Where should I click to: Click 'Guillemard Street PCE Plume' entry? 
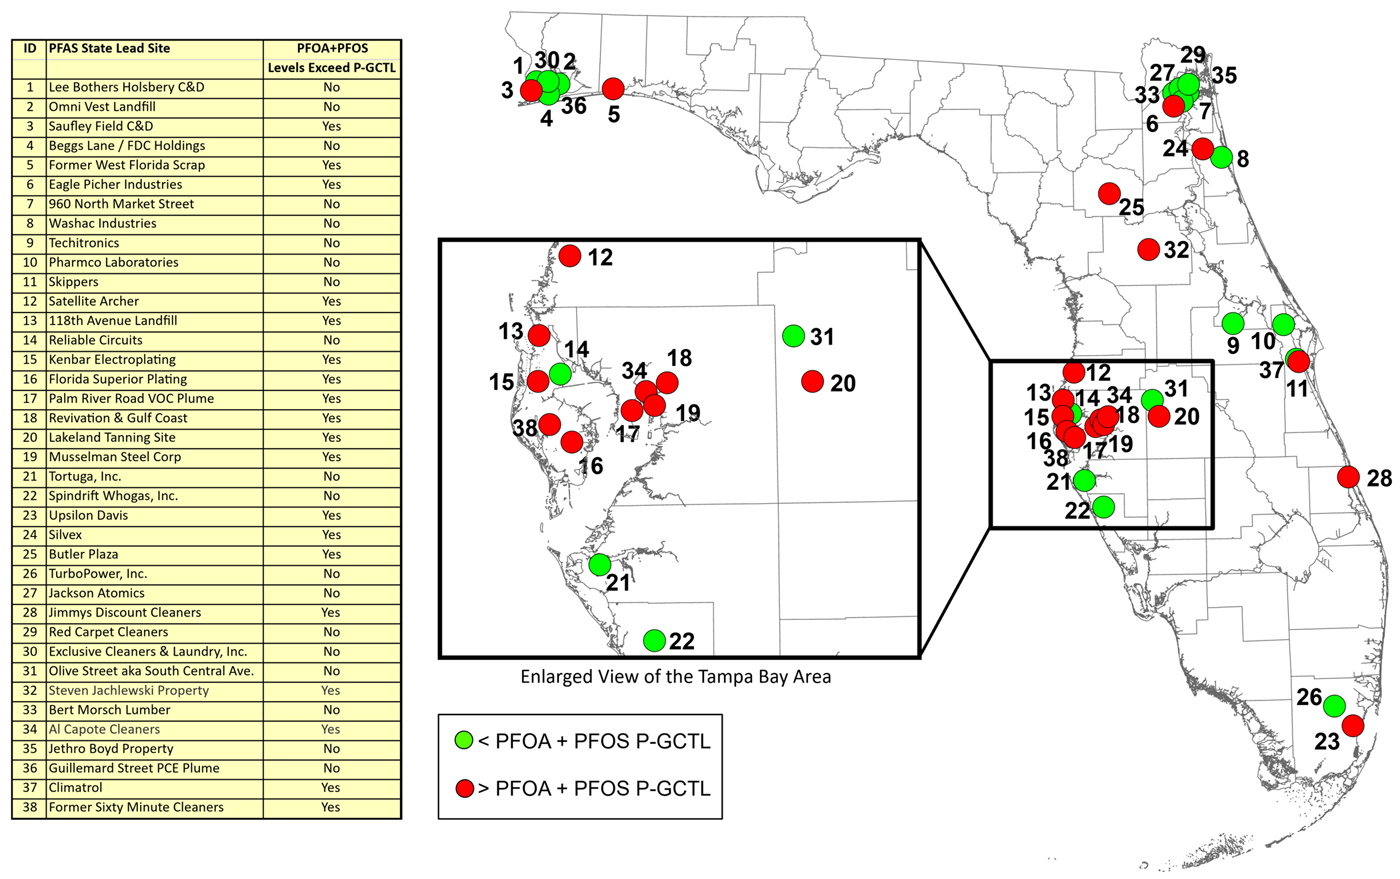click(134, 768)
